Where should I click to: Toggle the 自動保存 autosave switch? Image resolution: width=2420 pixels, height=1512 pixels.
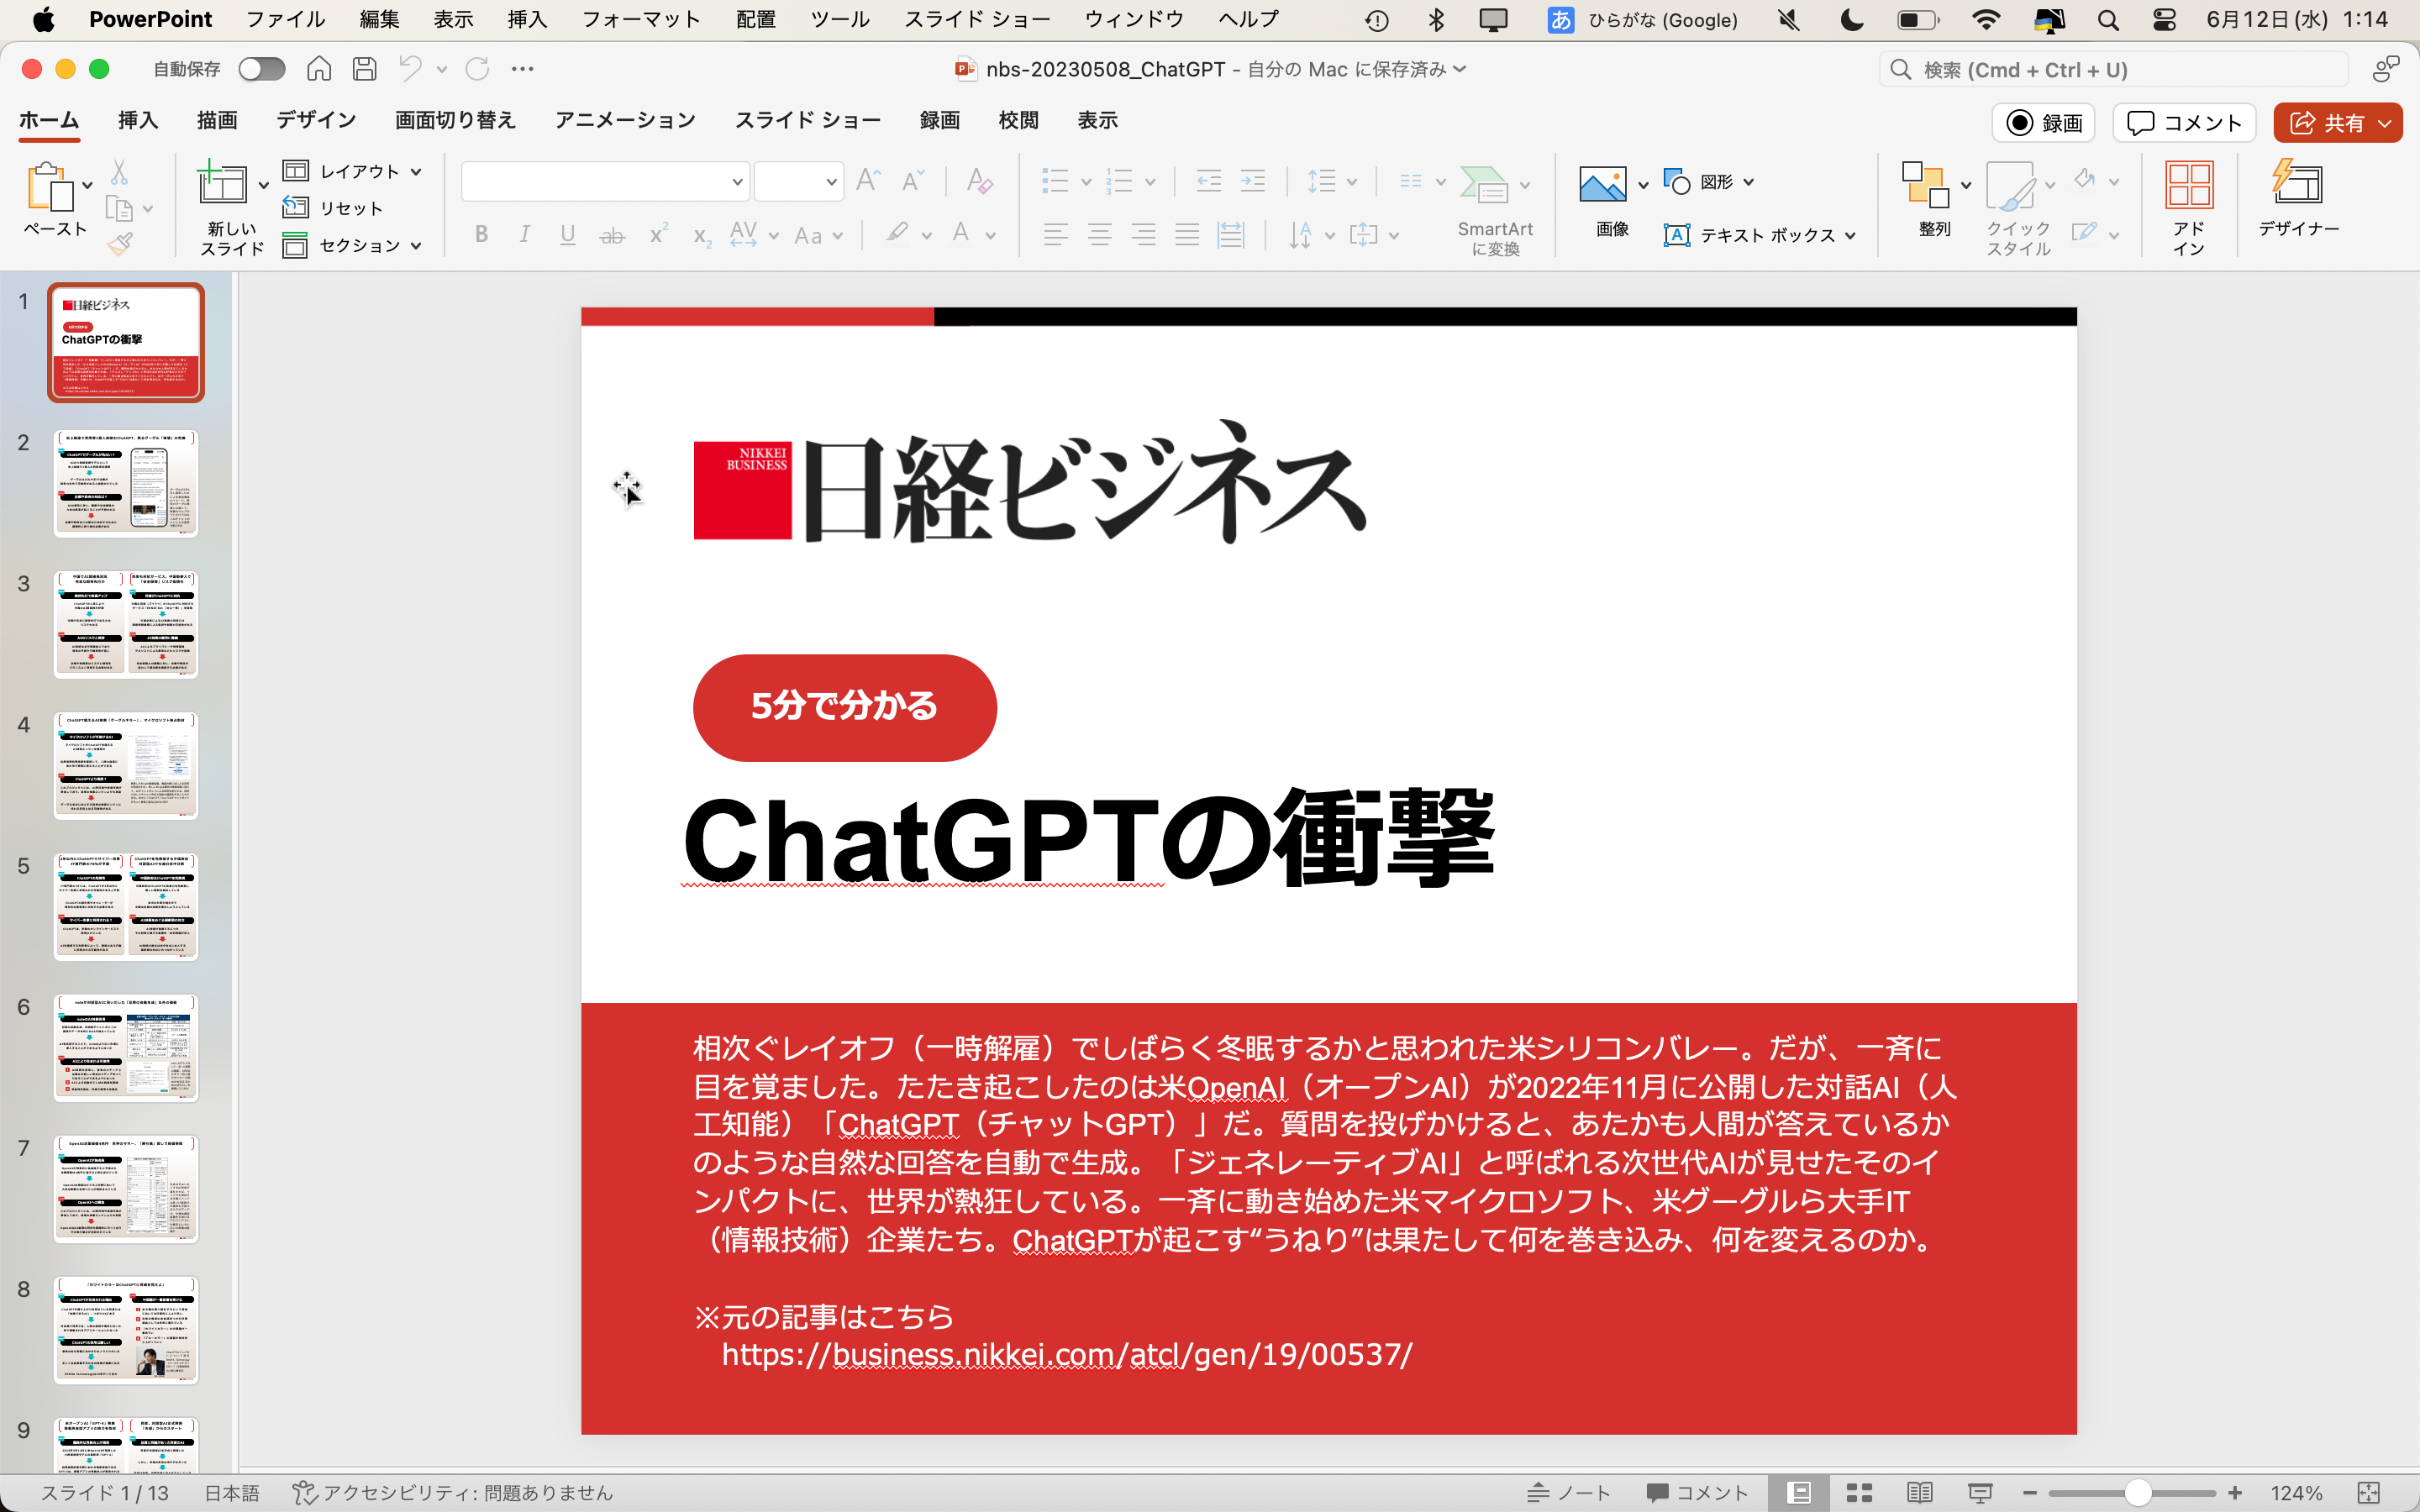(x=262, y=69)
